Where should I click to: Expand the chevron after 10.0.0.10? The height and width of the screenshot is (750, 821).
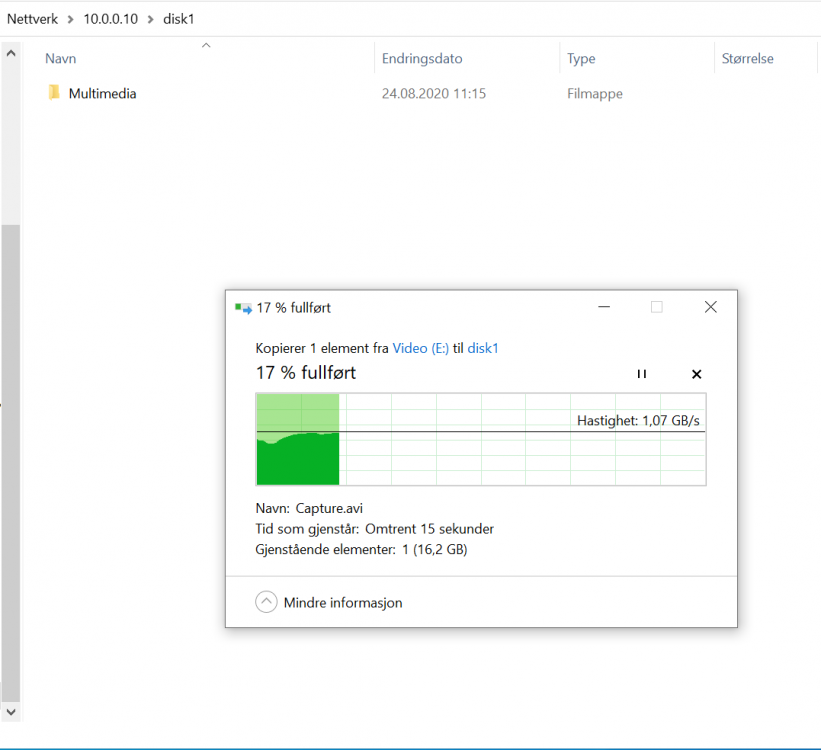click(150, 19)
